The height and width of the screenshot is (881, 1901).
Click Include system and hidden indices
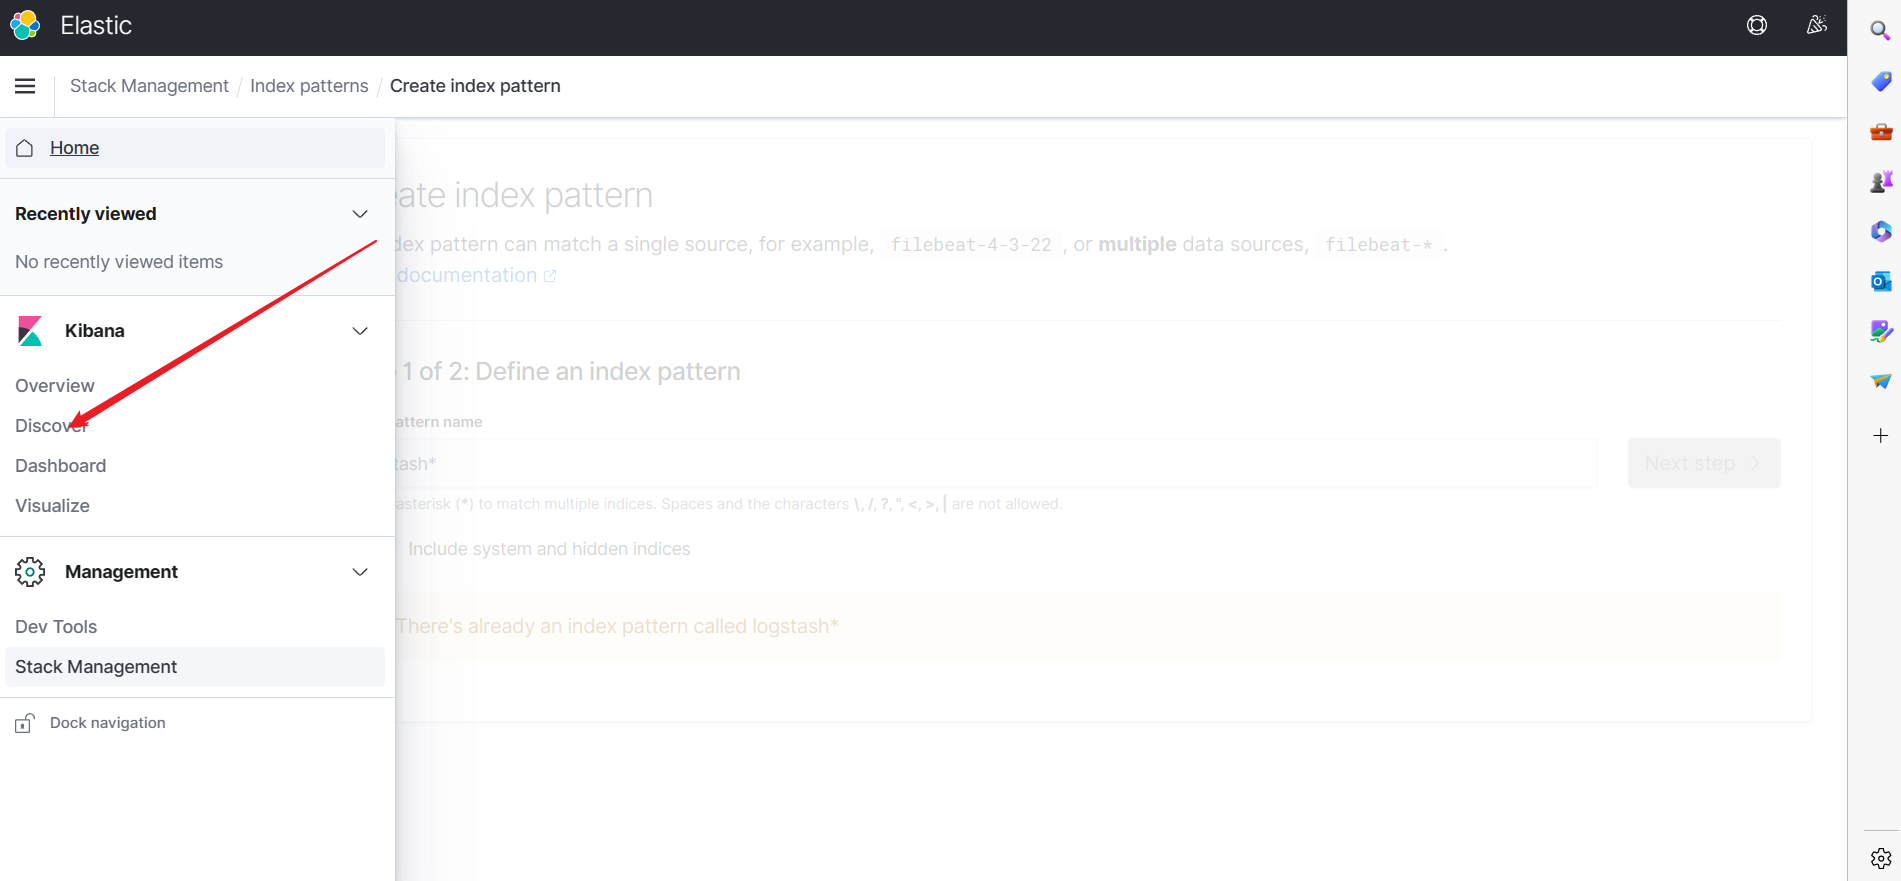(x=549, y=549)
